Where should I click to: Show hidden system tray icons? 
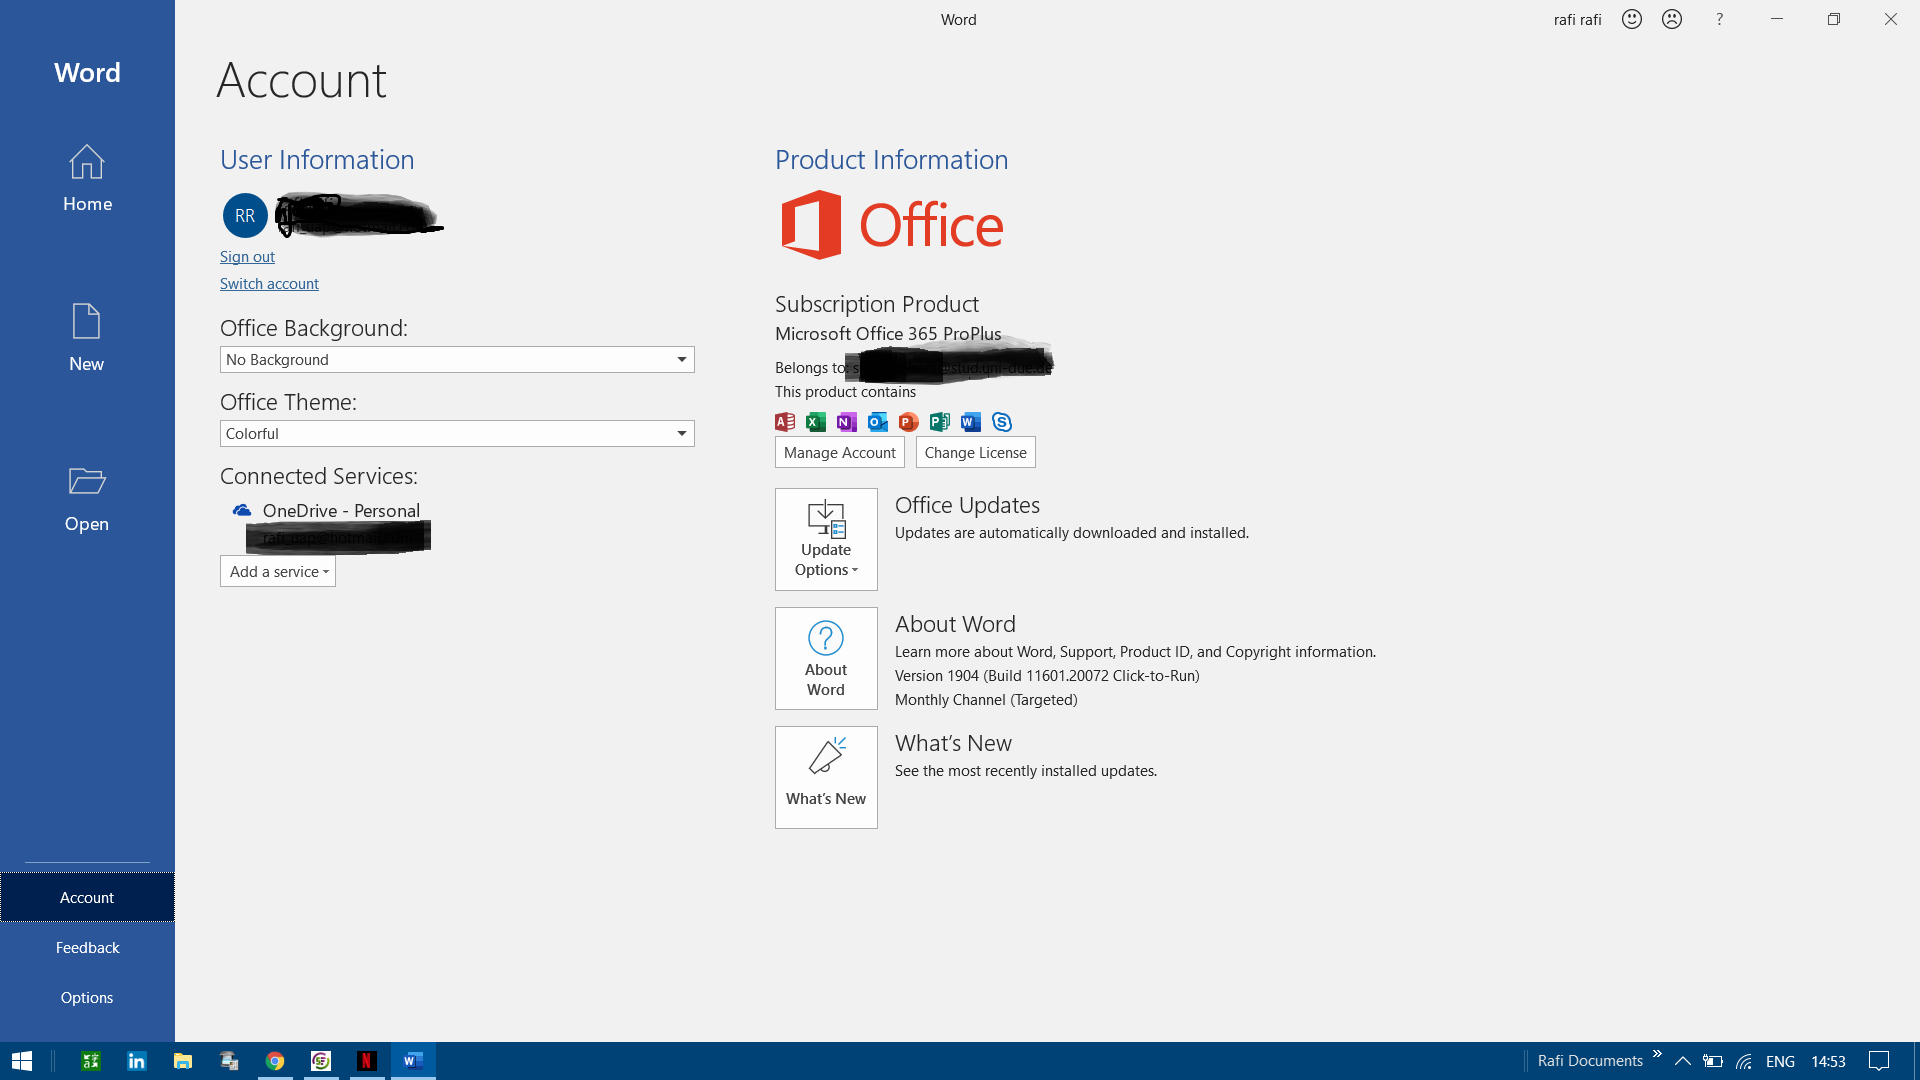tap(1683, 1061)
